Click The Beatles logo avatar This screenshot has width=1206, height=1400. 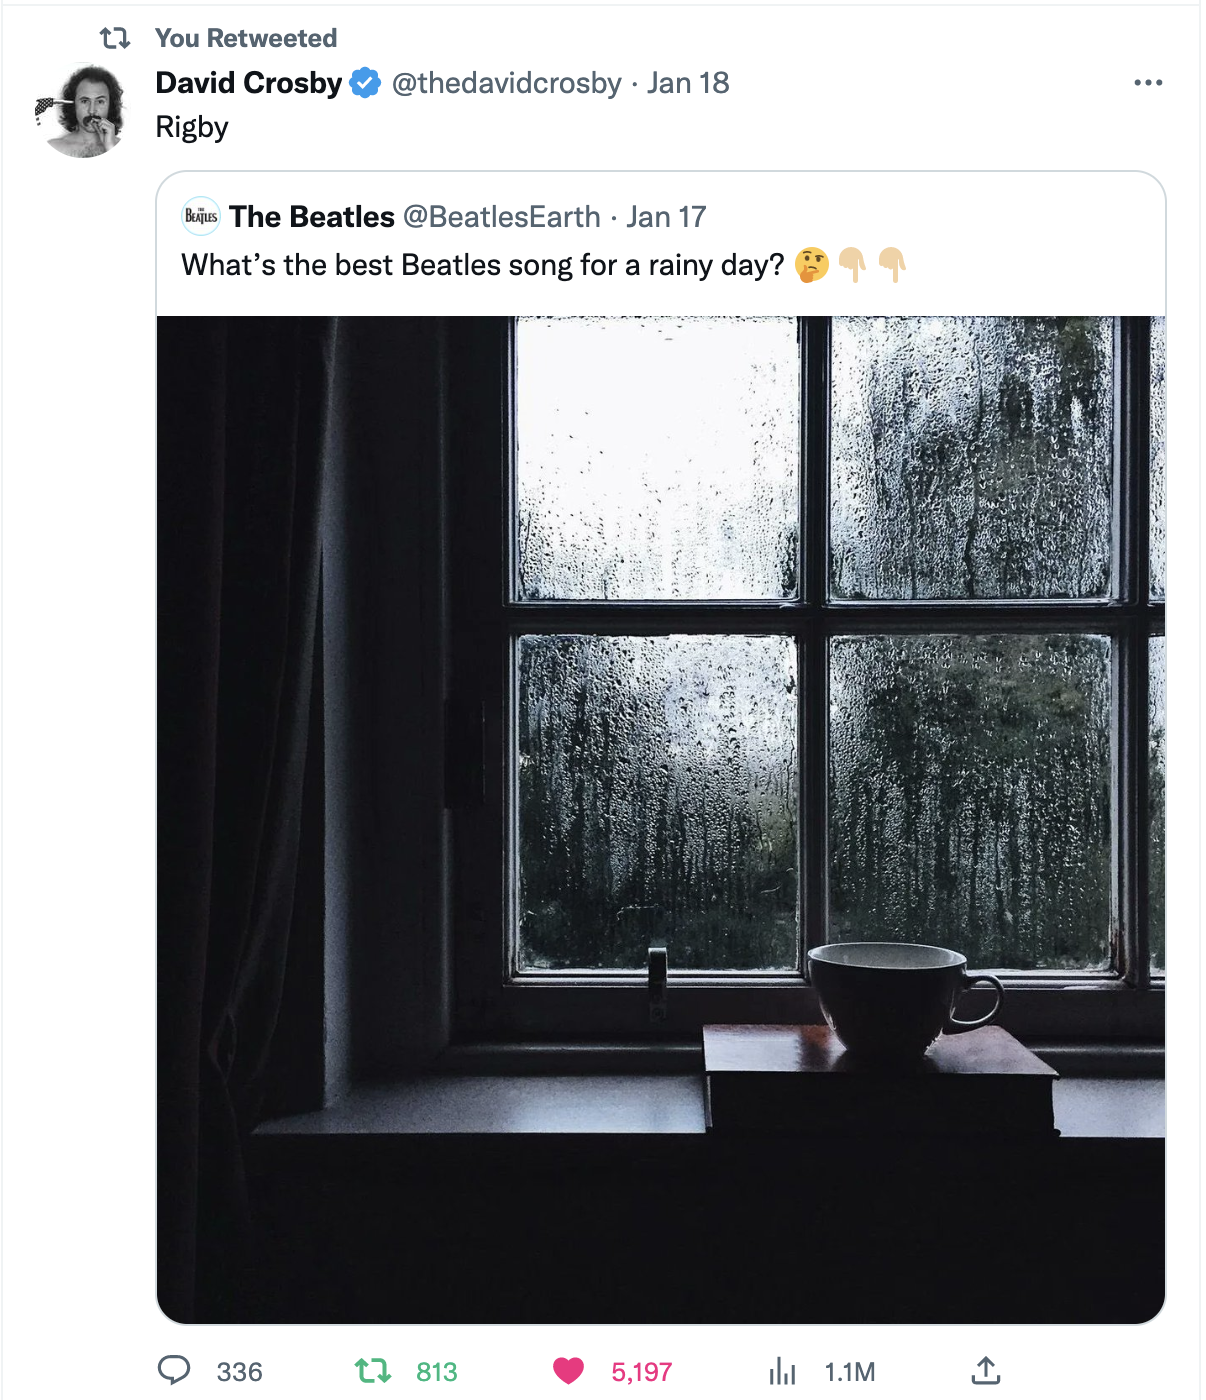tap(201, 216)
